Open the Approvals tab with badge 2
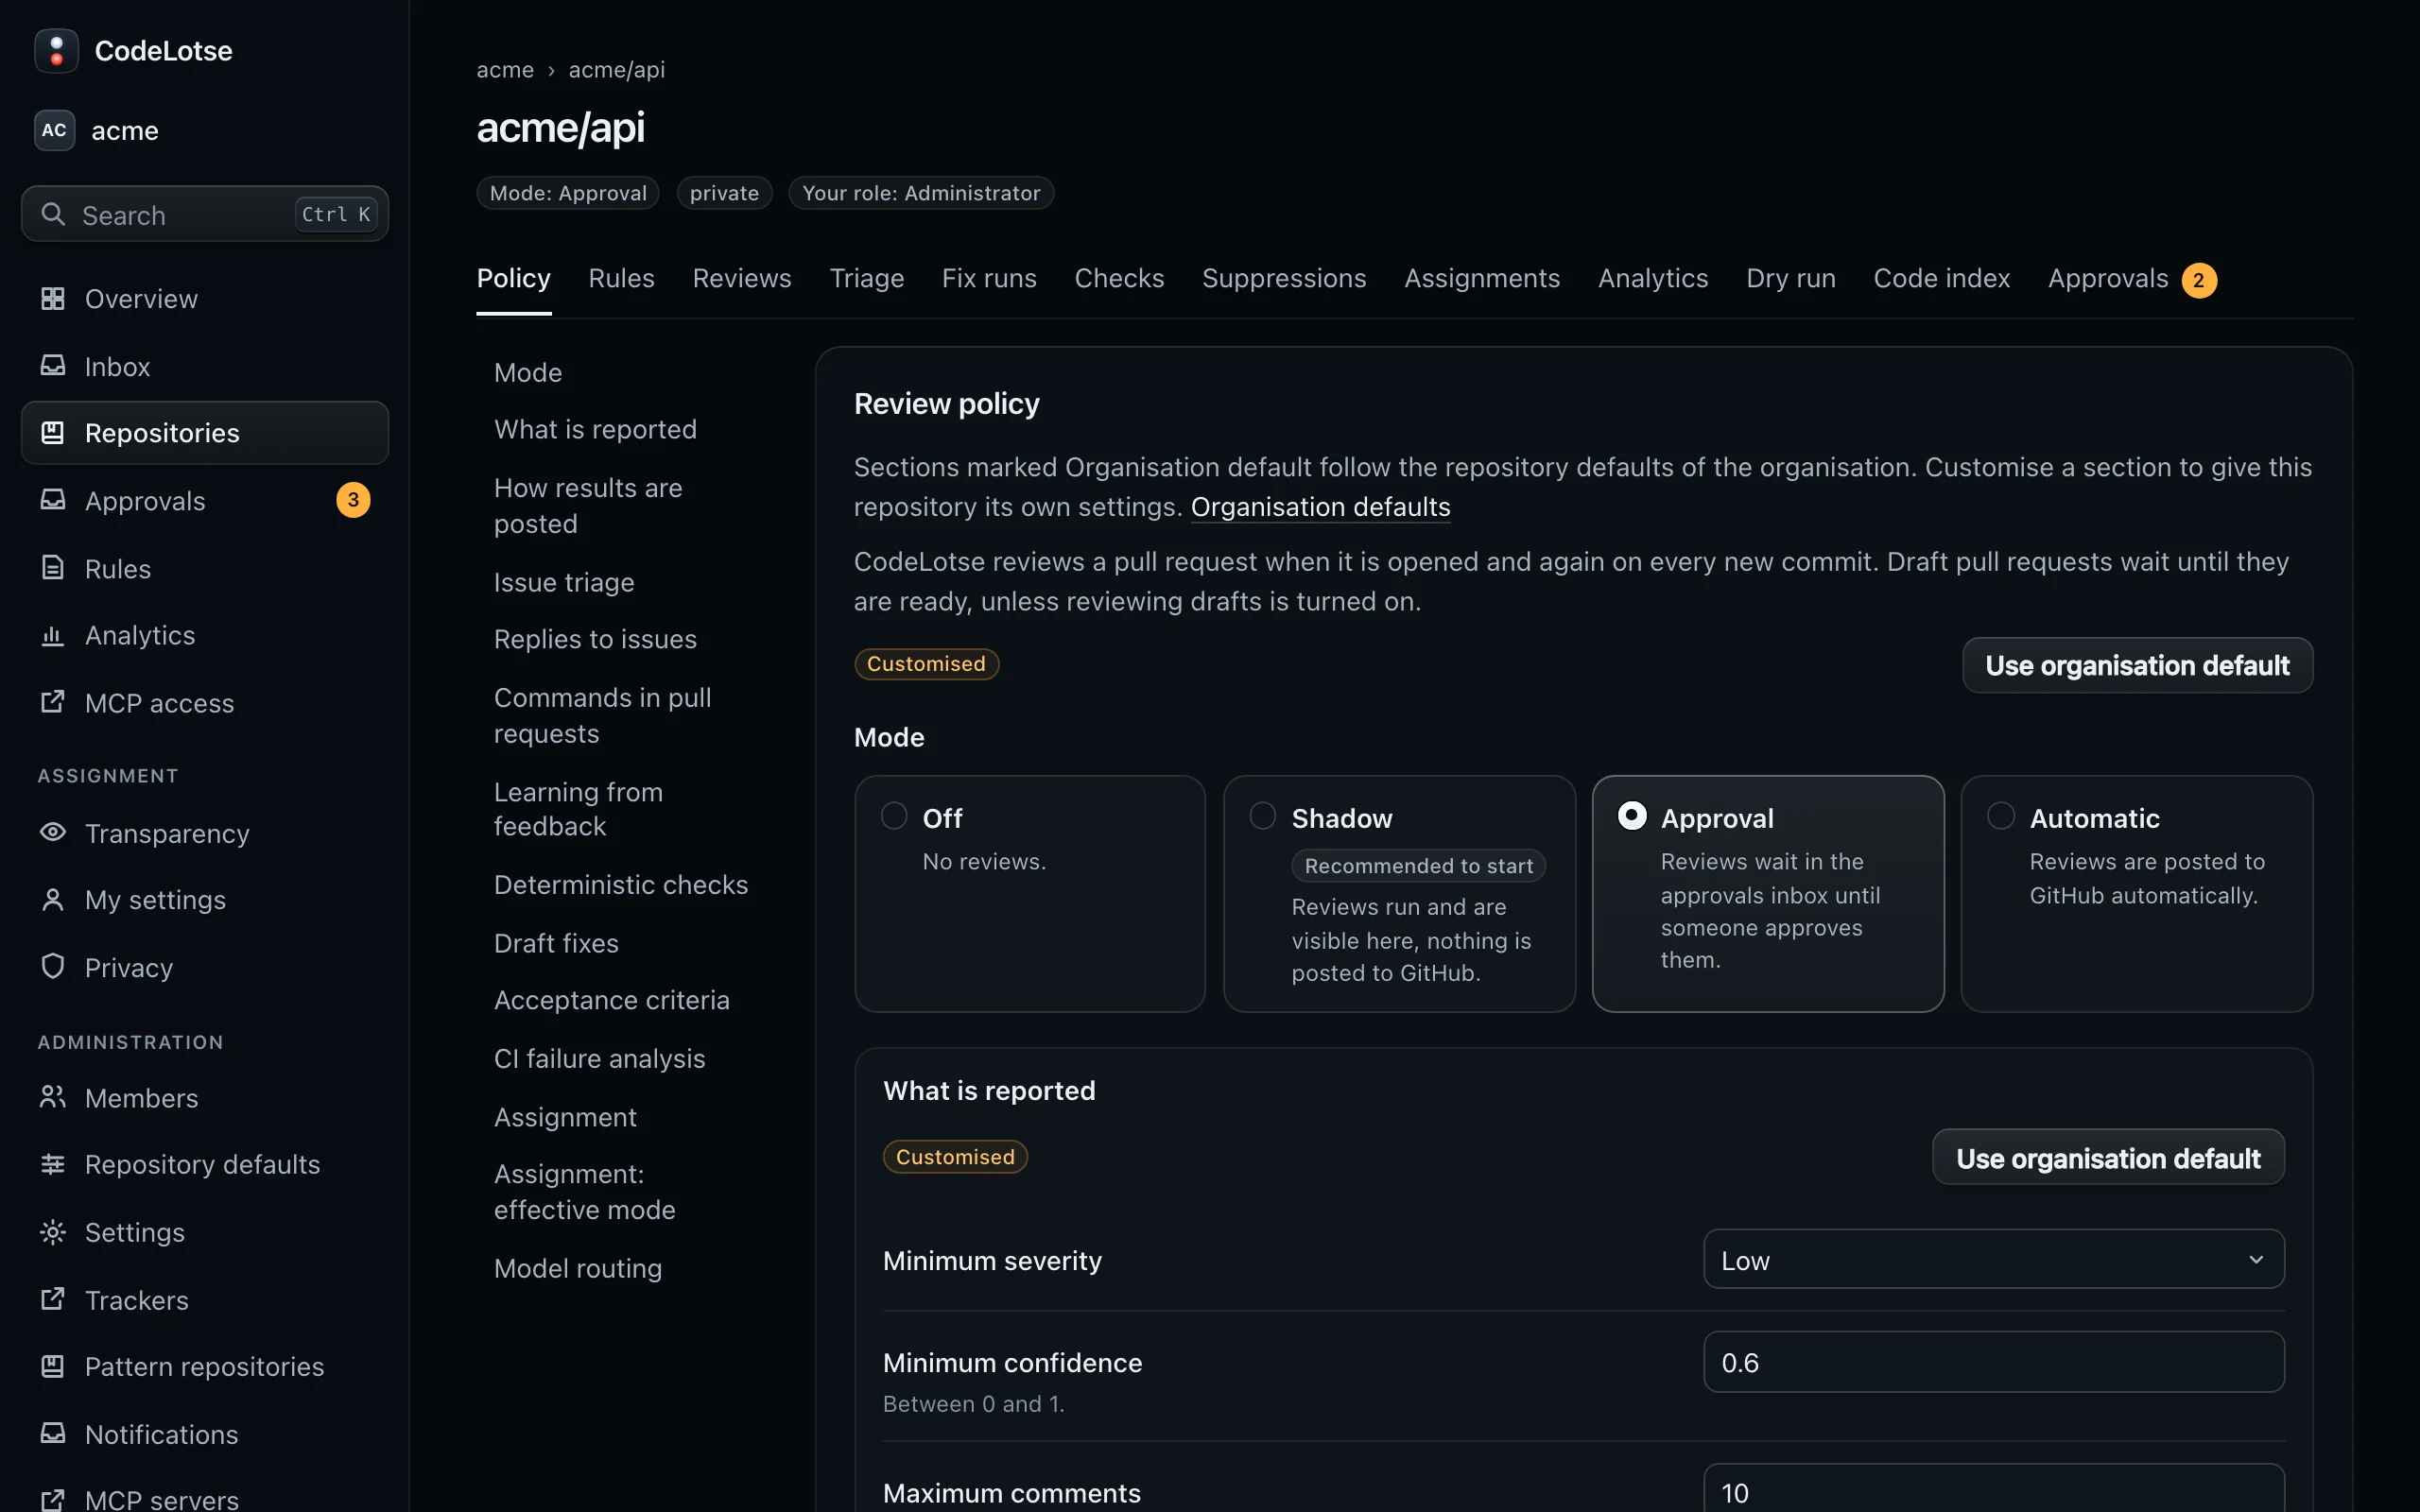2420x1512 pixels. [x=2131, y=279]
